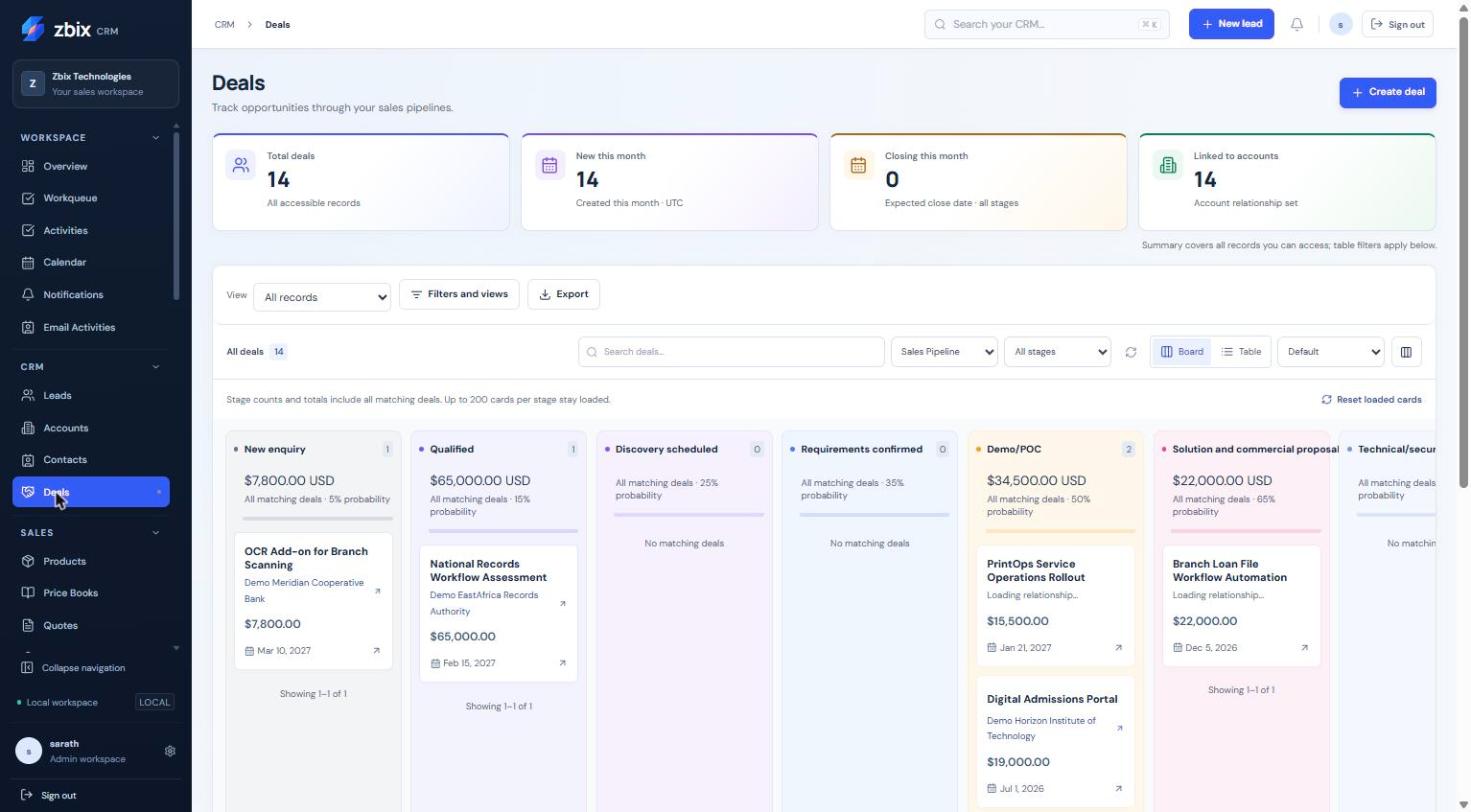Open the Default sort dropdown
The height and width of the screenshot is (812, 1471).
pos(1331,352)
